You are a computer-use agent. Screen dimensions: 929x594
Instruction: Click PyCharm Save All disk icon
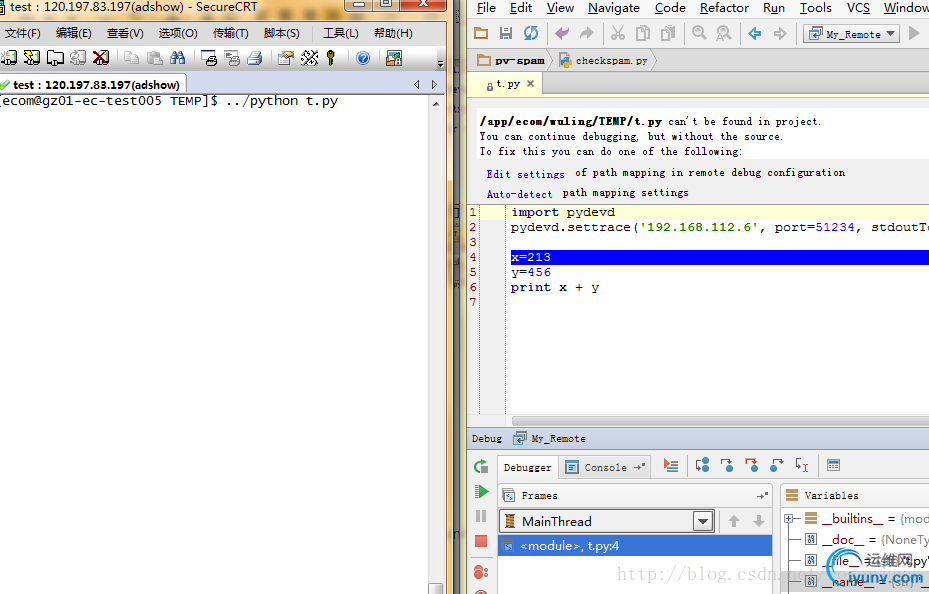505,33
